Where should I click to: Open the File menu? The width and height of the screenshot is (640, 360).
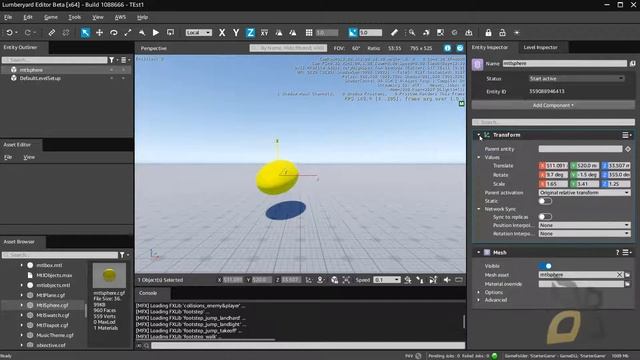tap(8, 17)
